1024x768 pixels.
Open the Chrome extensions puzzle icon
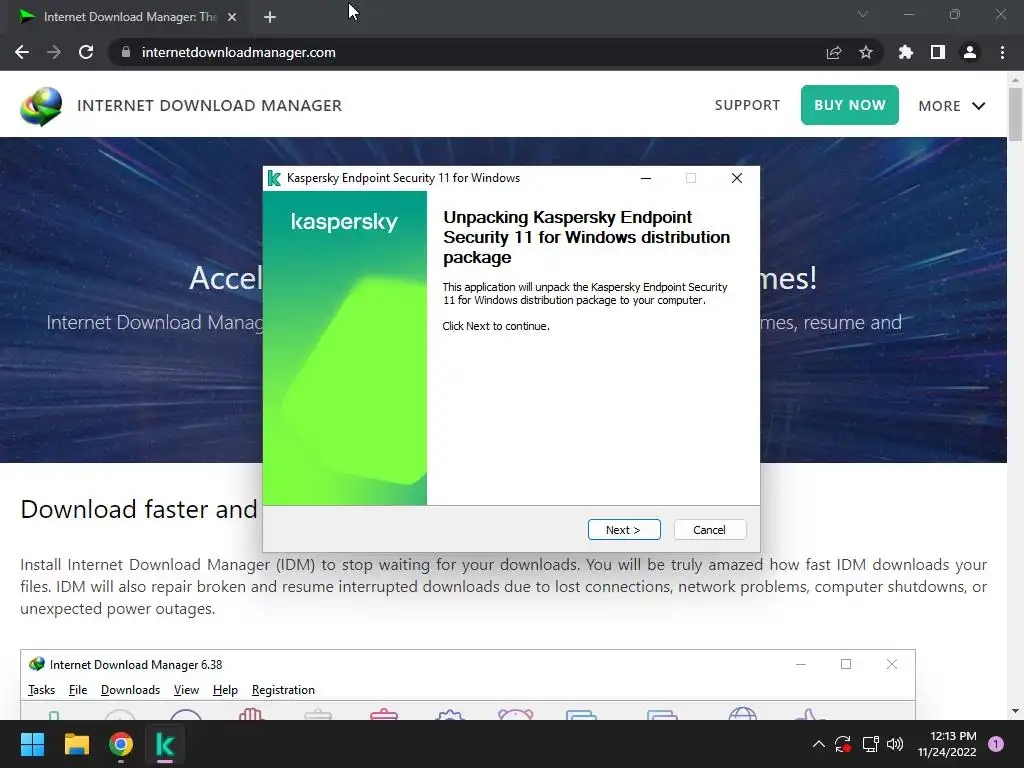click(905, 52)
